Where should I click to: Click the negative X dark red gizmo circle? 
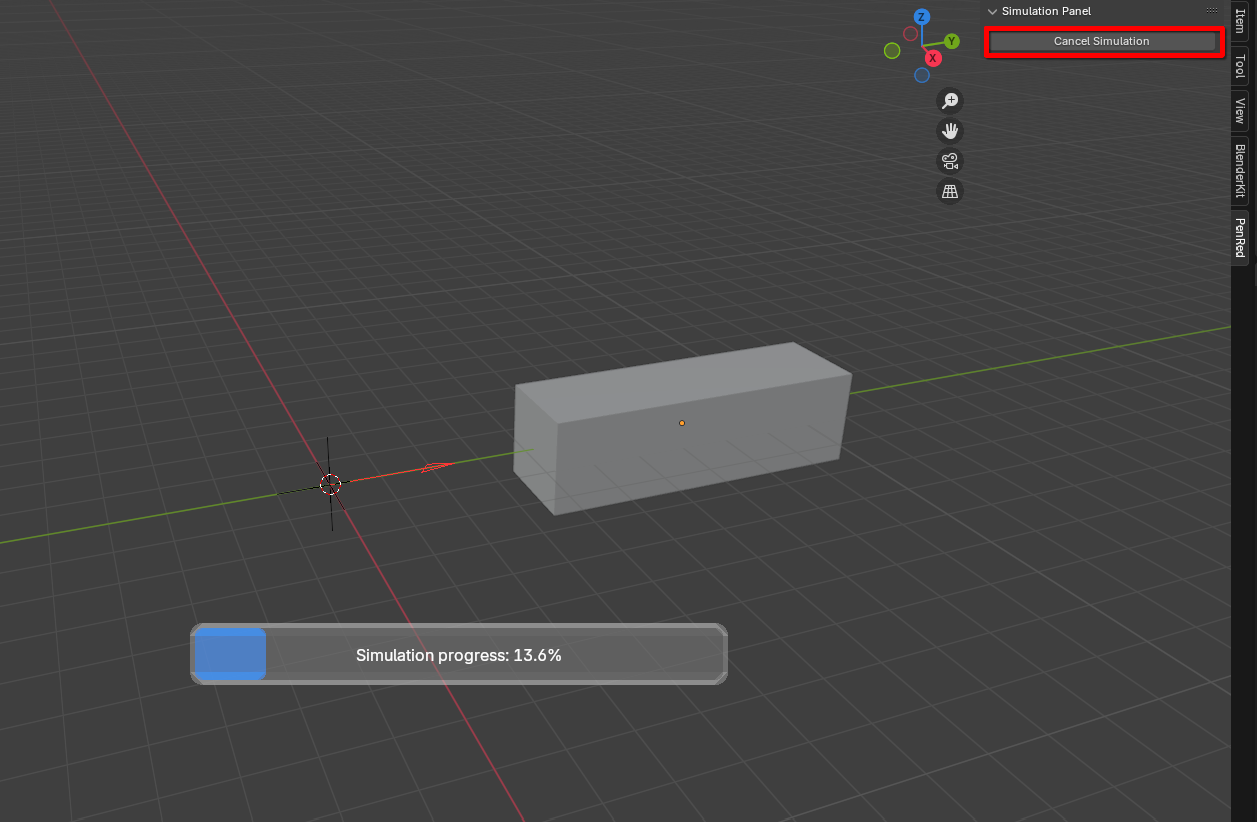tap(911, 33)
